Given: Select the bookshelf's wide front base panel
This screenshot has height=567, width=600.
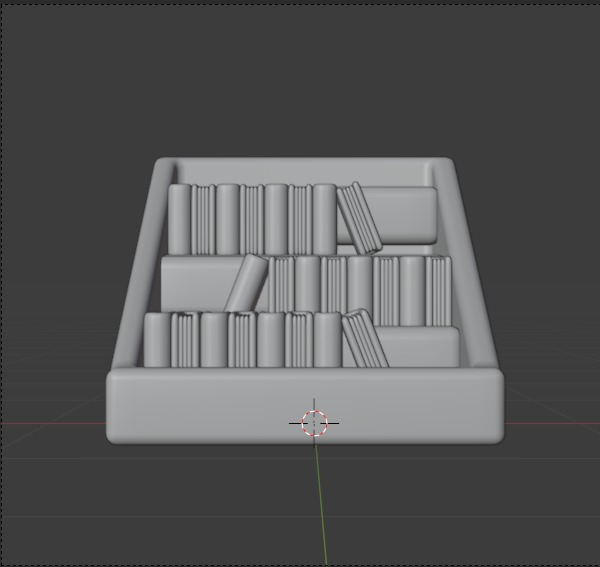Looking at the screenshot, I should point(305,406).
